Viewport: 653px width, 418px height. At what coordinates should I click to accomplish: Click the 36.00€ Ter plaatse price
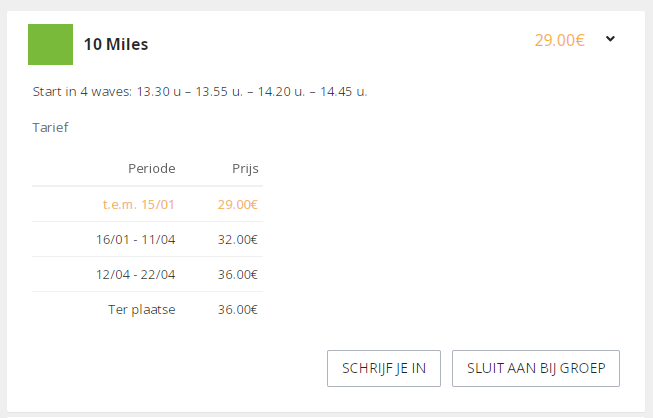click(237, 309)
